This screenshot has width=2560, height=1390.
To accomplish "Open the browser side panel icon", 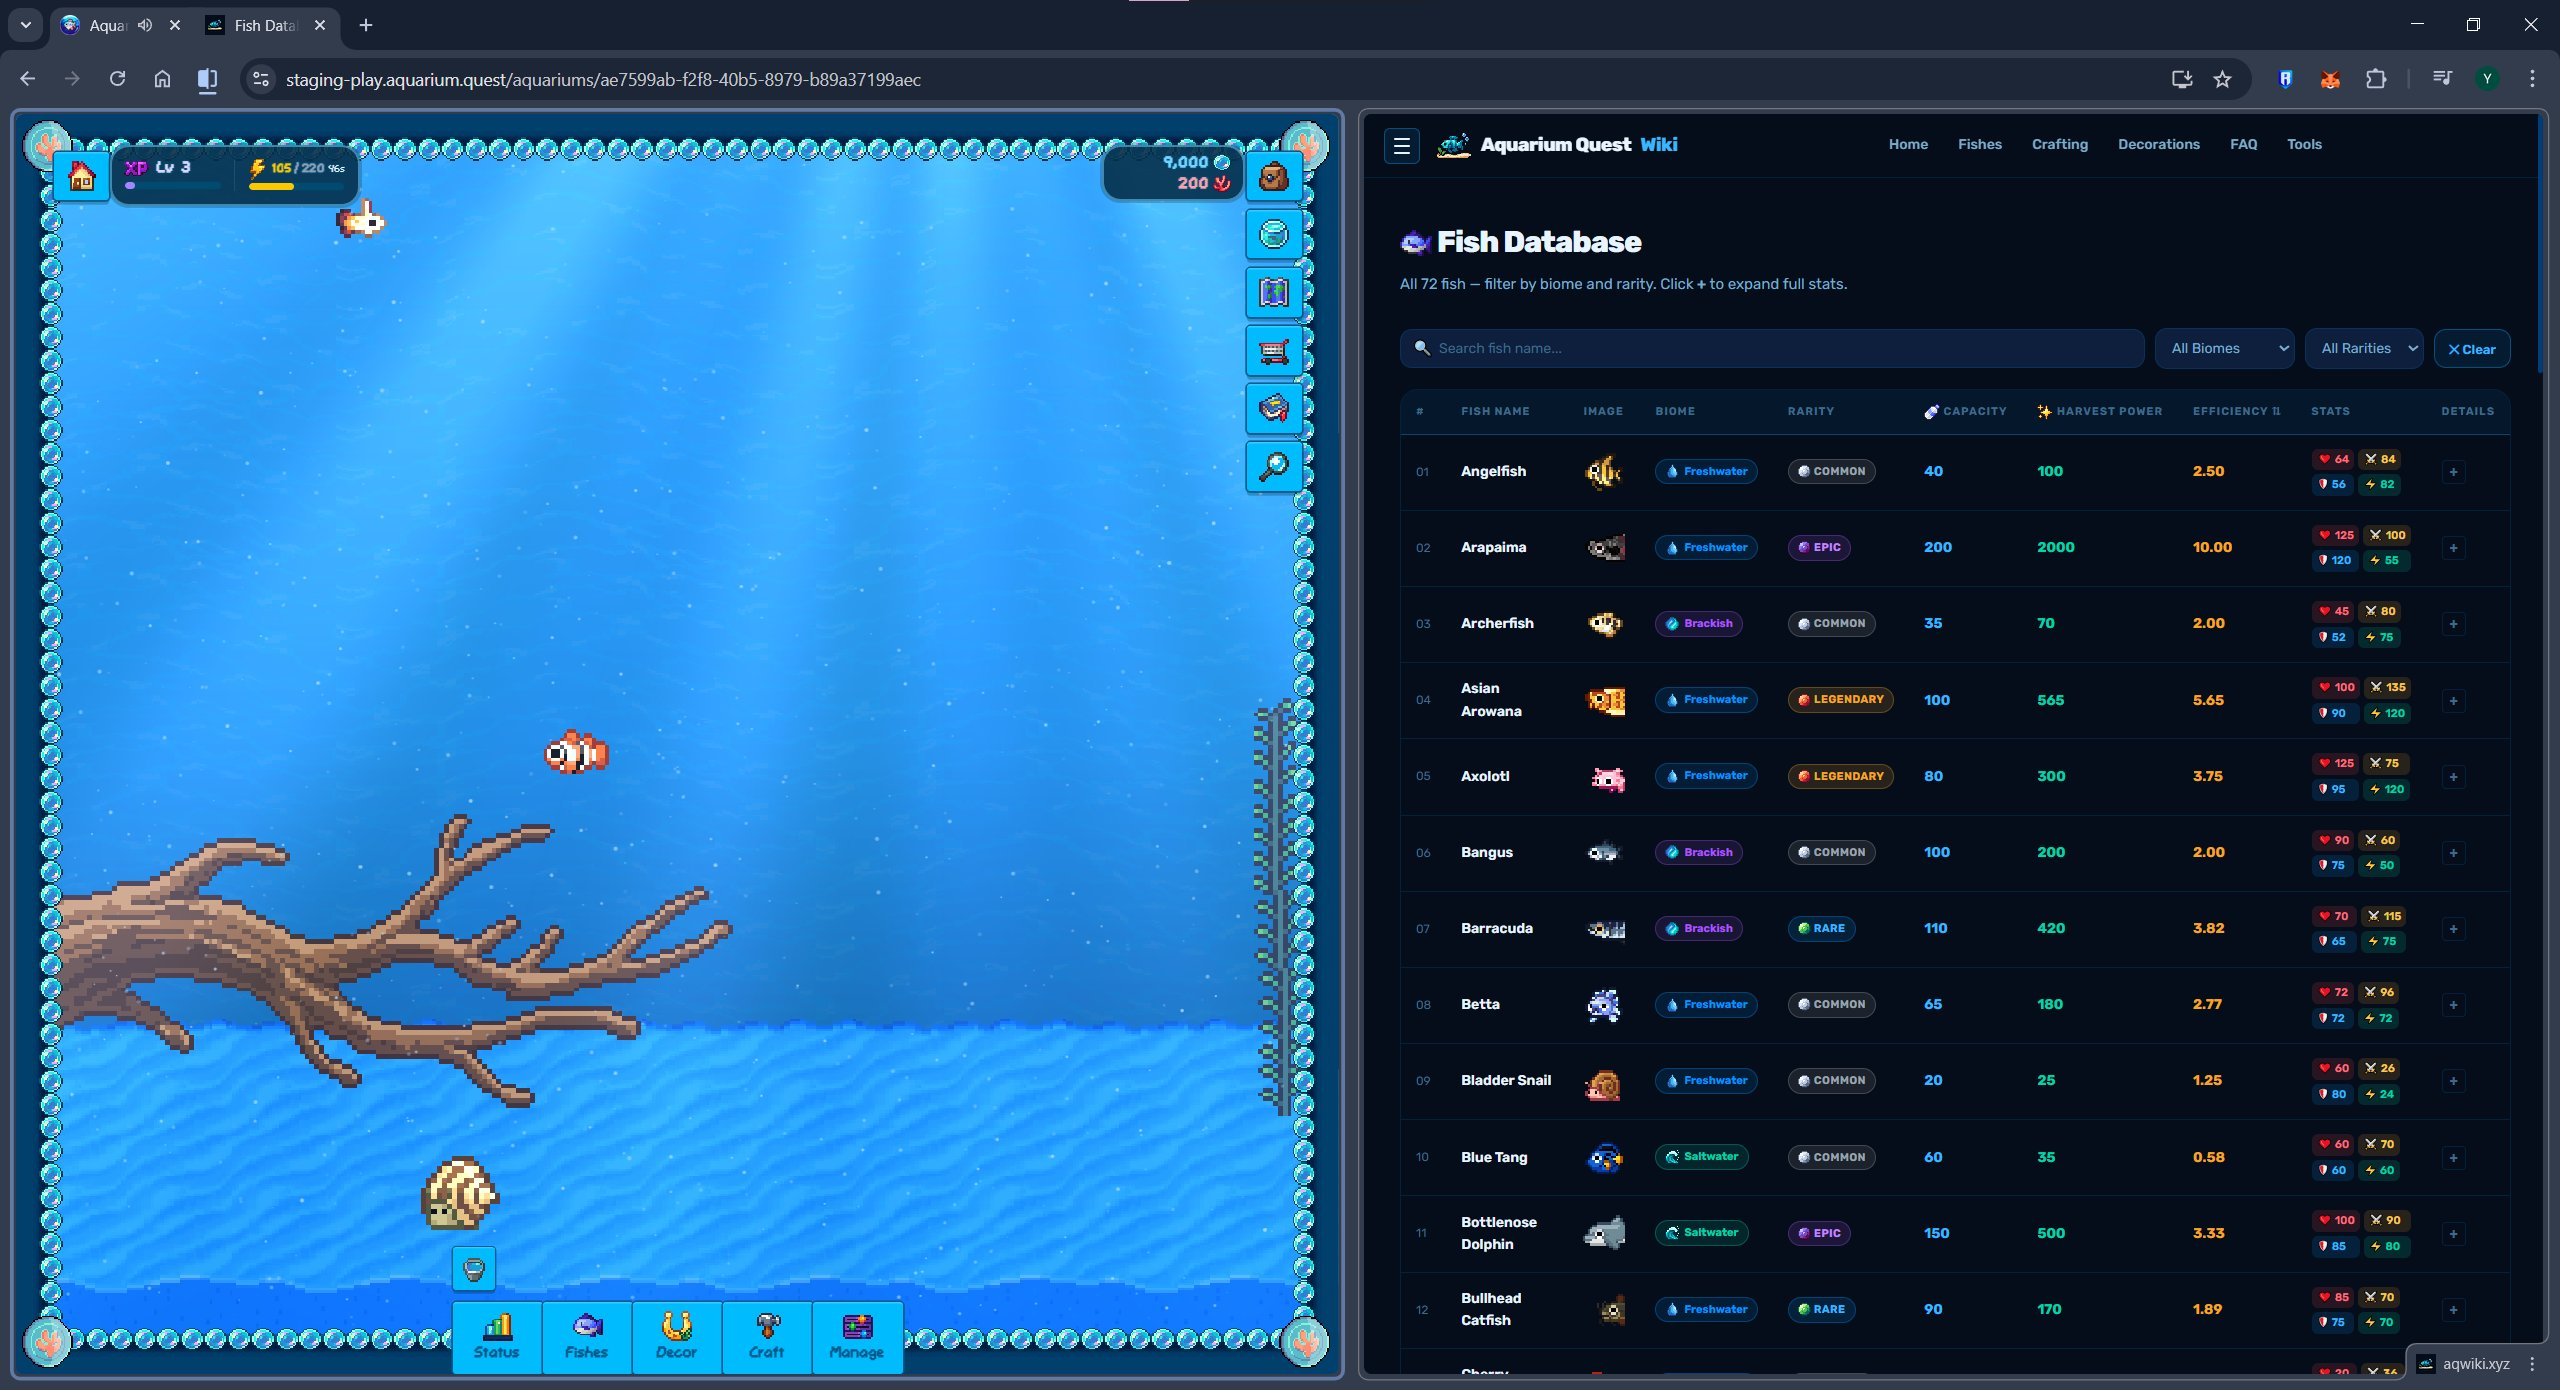I will [x=207, y=79].
